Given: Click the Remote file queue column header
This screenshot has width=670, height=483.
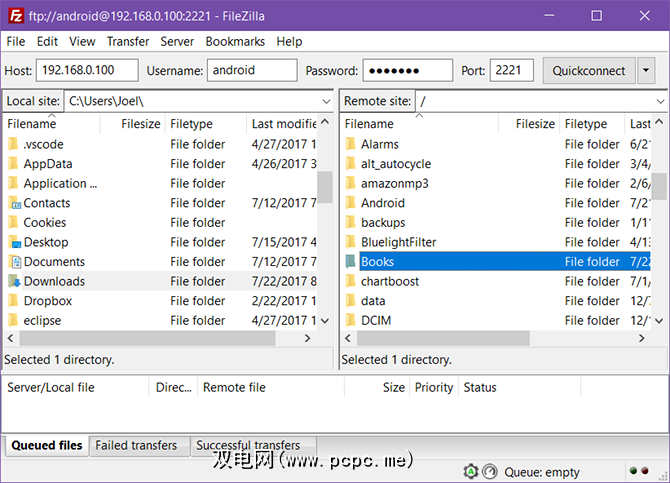Looking at the screenshot, I should click(271, 387).
